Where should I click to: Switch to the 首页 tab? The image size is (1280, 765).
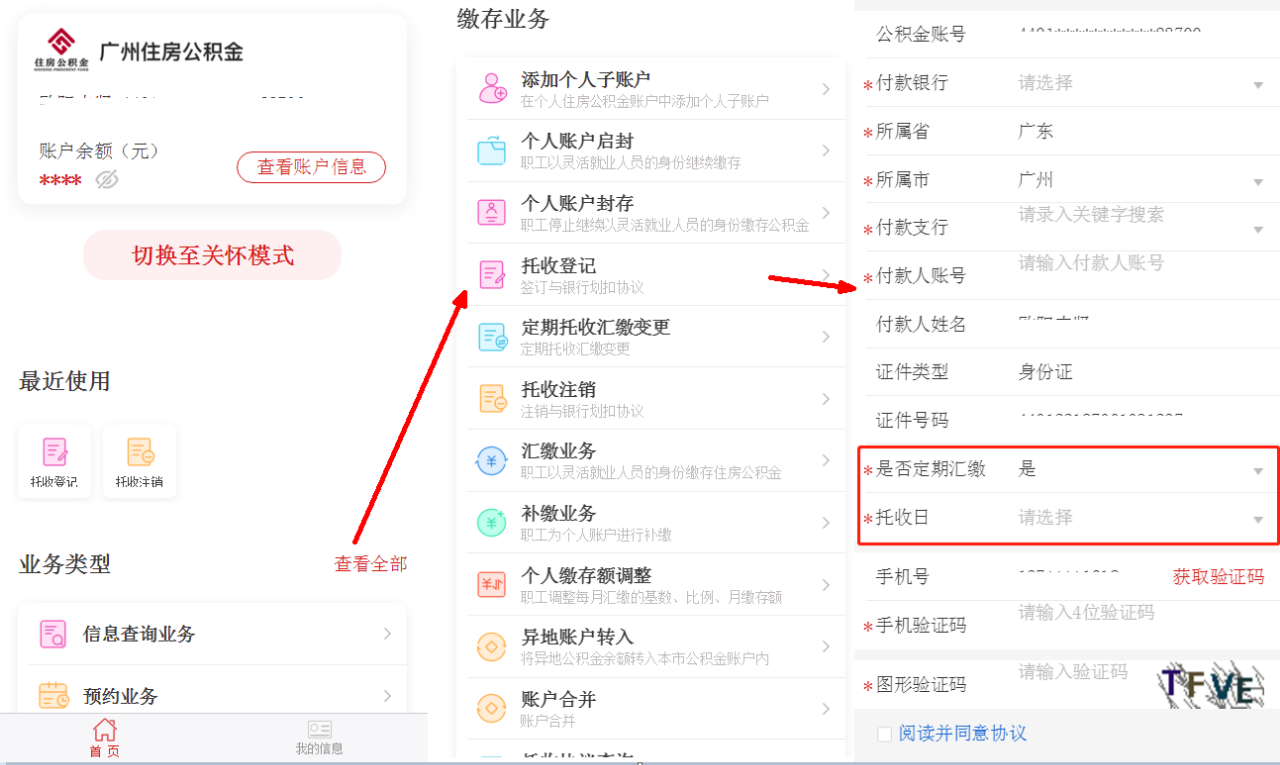point(104,738)
